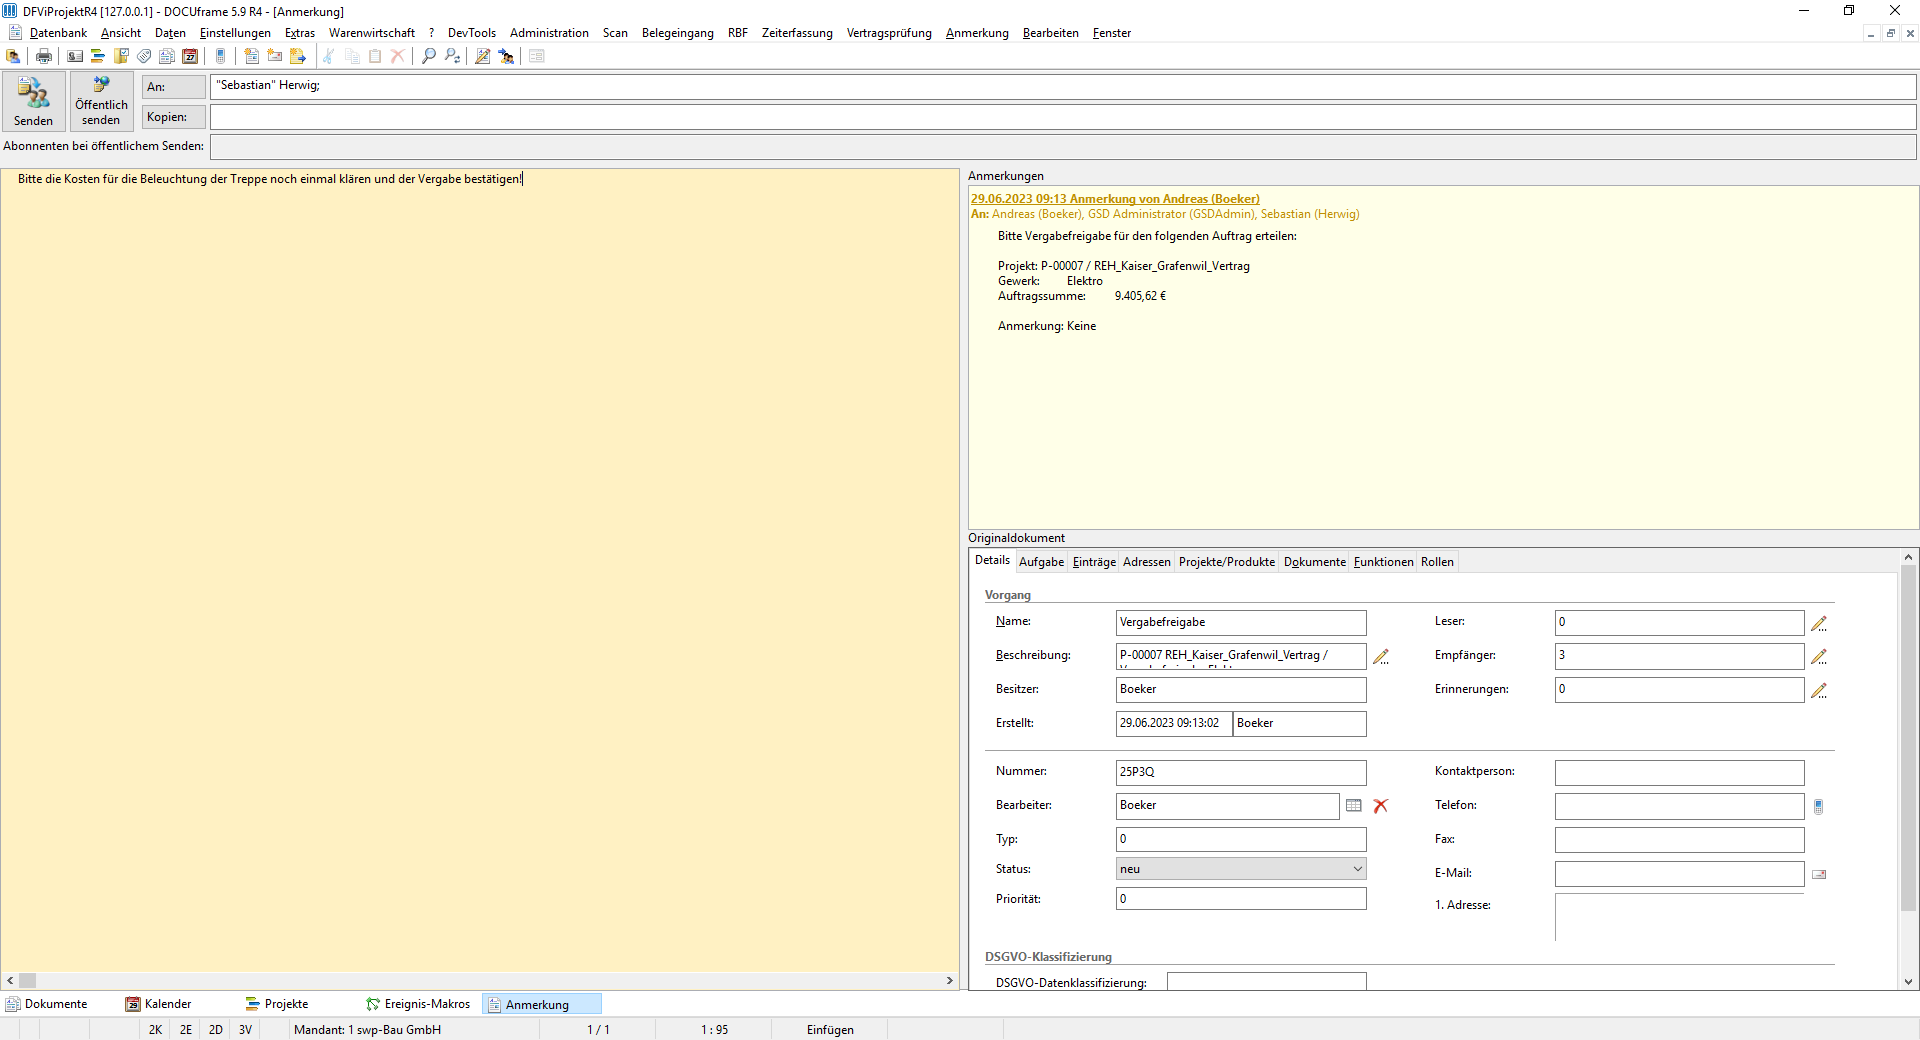Click the search and replace toolbar icon
1920x1040 pixels.
[x=452, y=56]
